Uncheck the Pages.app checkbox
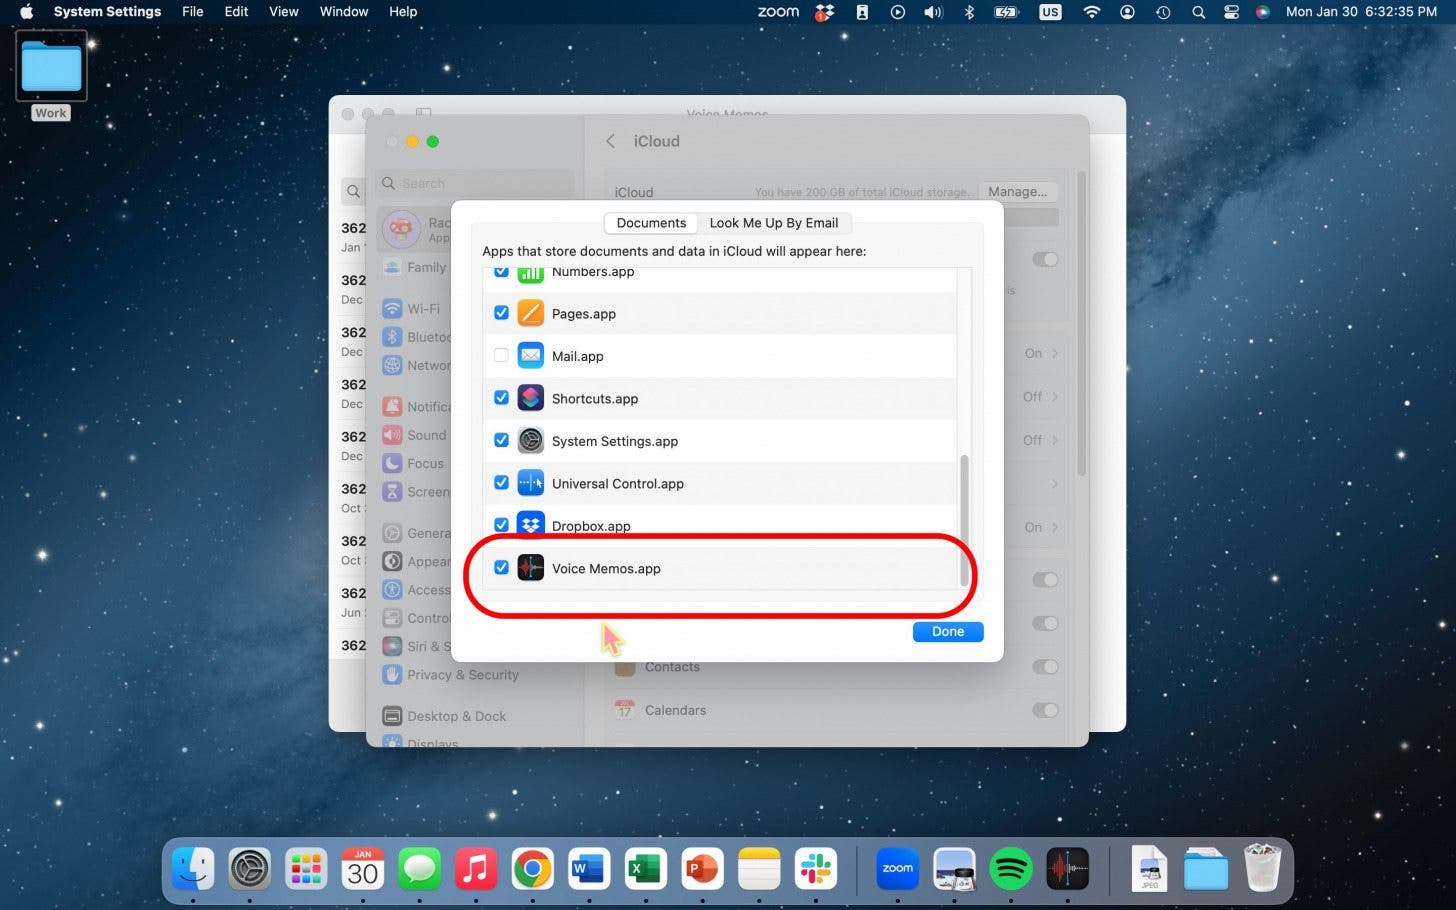1456x910 pixels. (501, 312)
